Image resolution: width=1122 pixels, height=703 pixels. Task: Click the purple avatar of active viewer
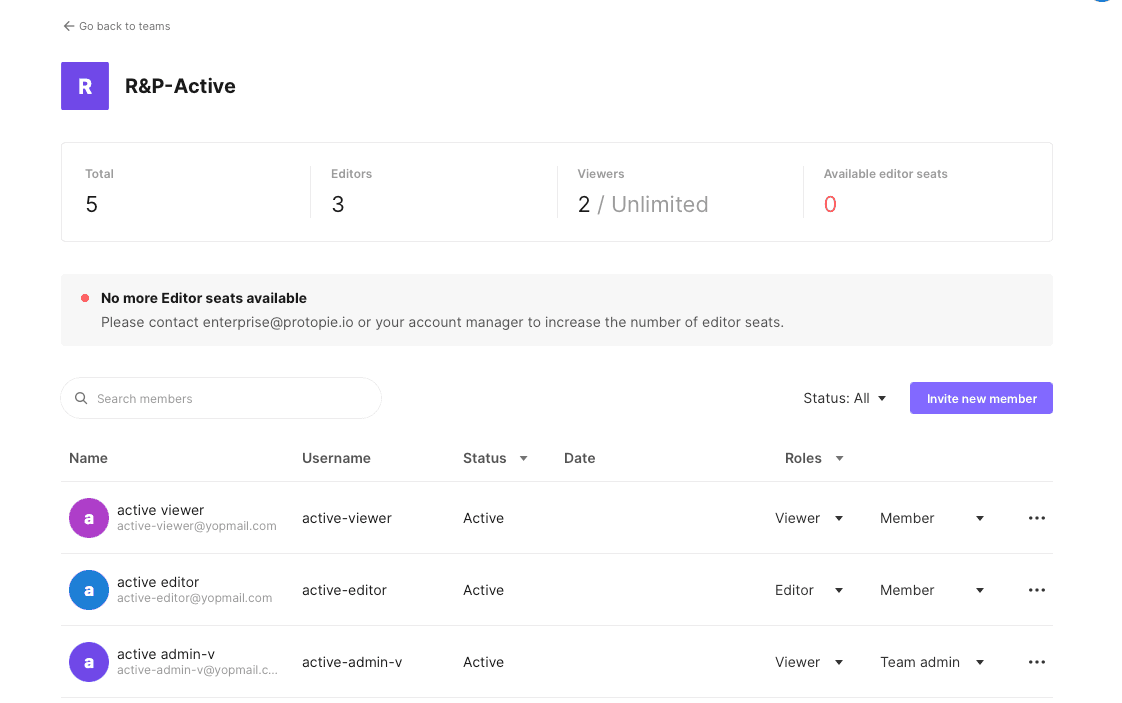(88, 518)
